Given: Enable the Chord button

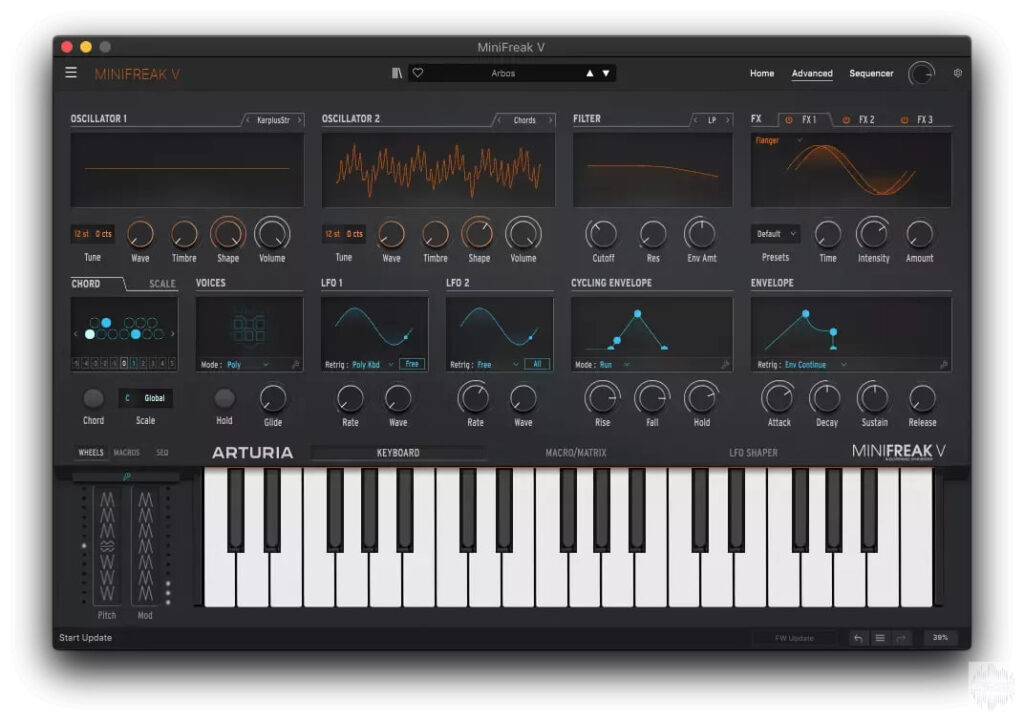Looking at the screenshot, I should click(x=93, y=398).
